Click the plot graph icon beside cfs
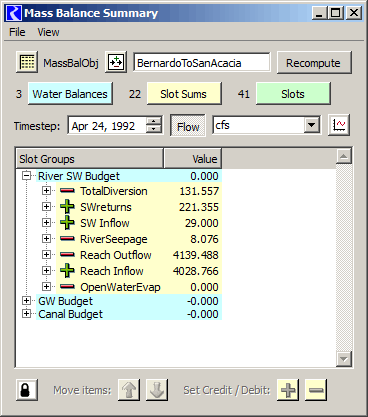This screenshot has height=417, width=368. click(x=339, y=125)
